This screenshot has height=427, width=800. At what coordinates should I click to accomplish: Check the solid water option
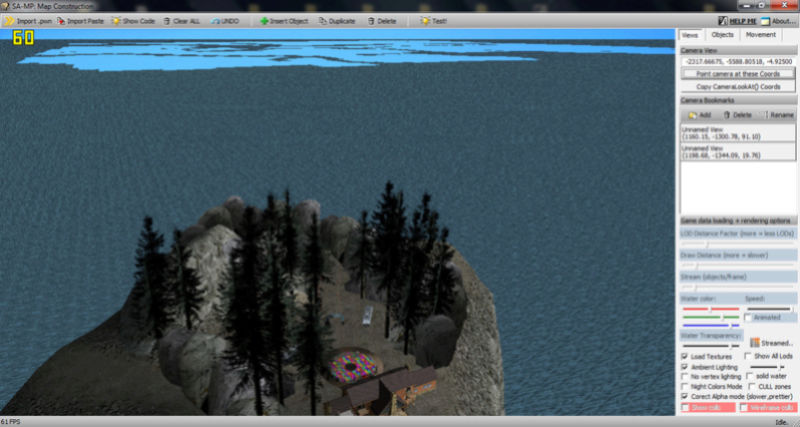point(751,376)
